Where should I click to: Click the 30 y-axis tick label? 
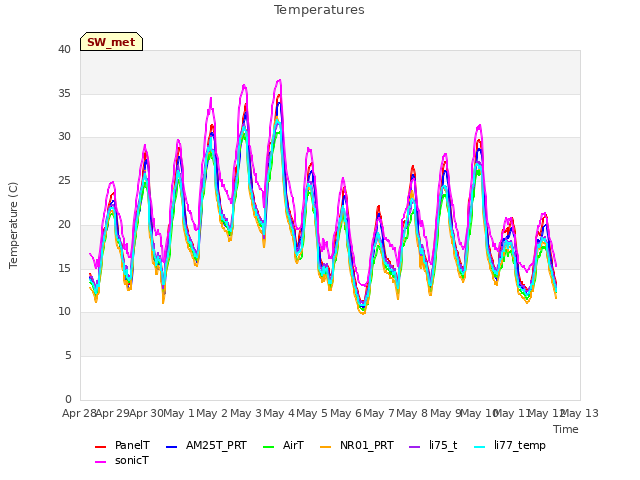coord(64,137)
